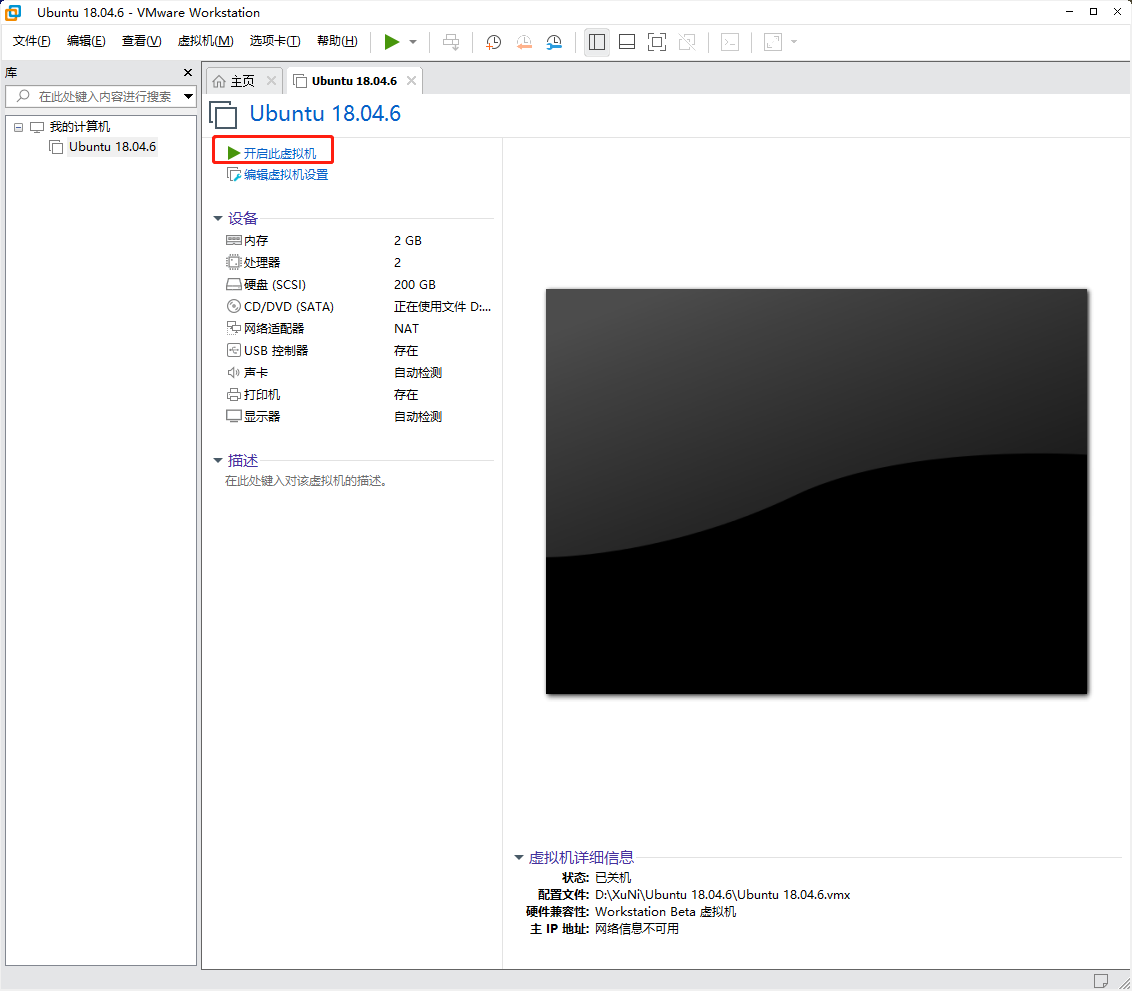Image resolution: width=1132 pixels, height=991 pixels.
Task: Click the large VM icon beside the Ubuntu title
Action: point(223,115)
